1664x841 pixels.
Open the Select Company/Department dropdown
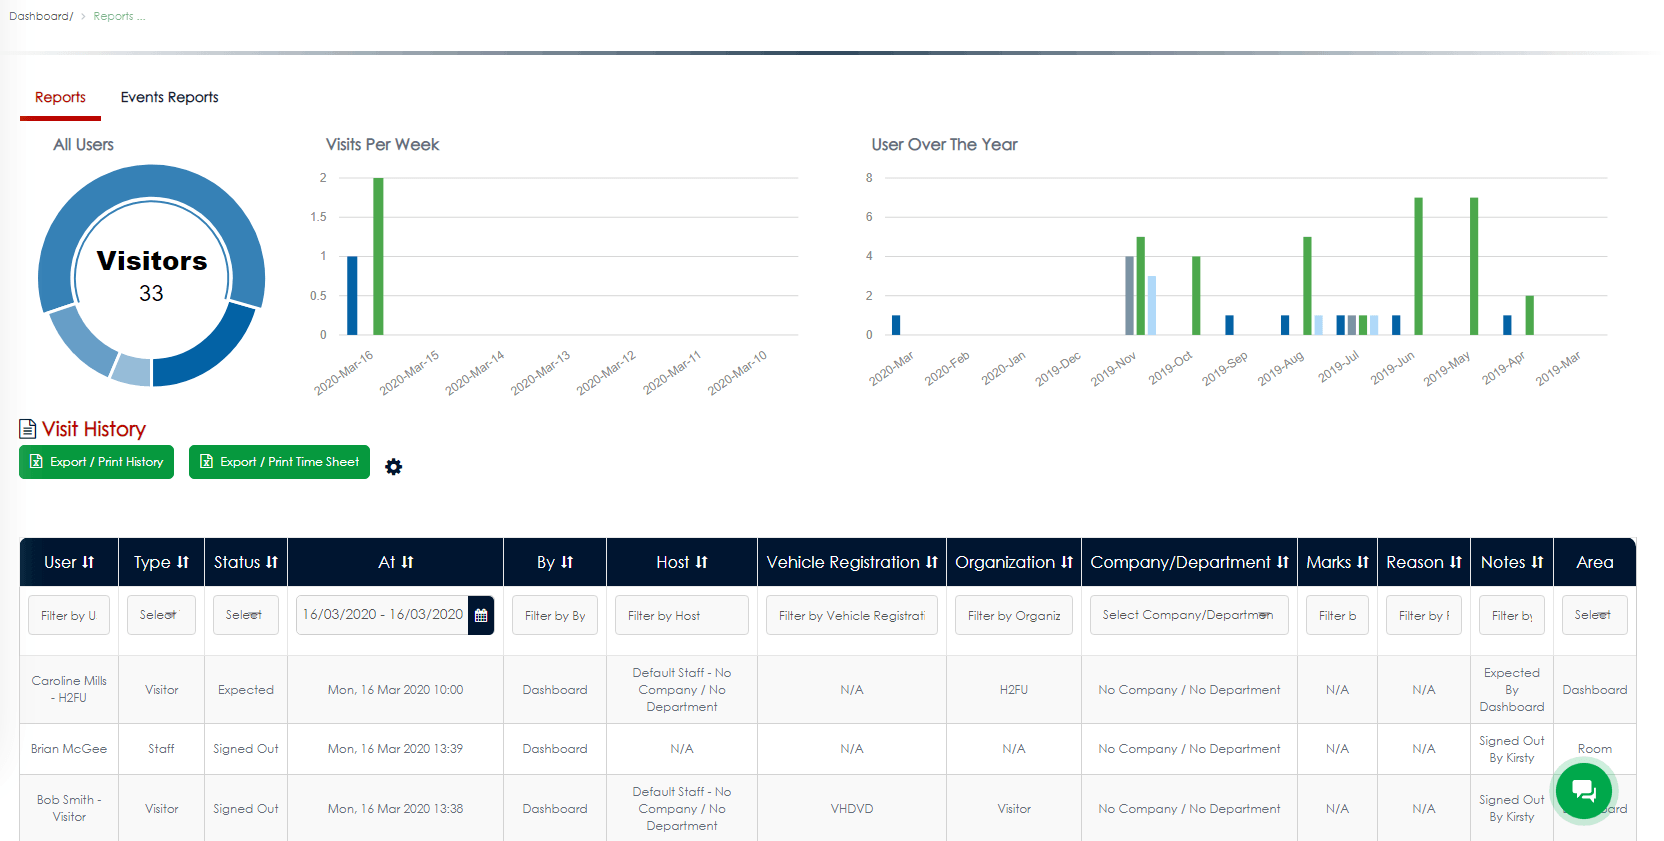pos(1188,615)
